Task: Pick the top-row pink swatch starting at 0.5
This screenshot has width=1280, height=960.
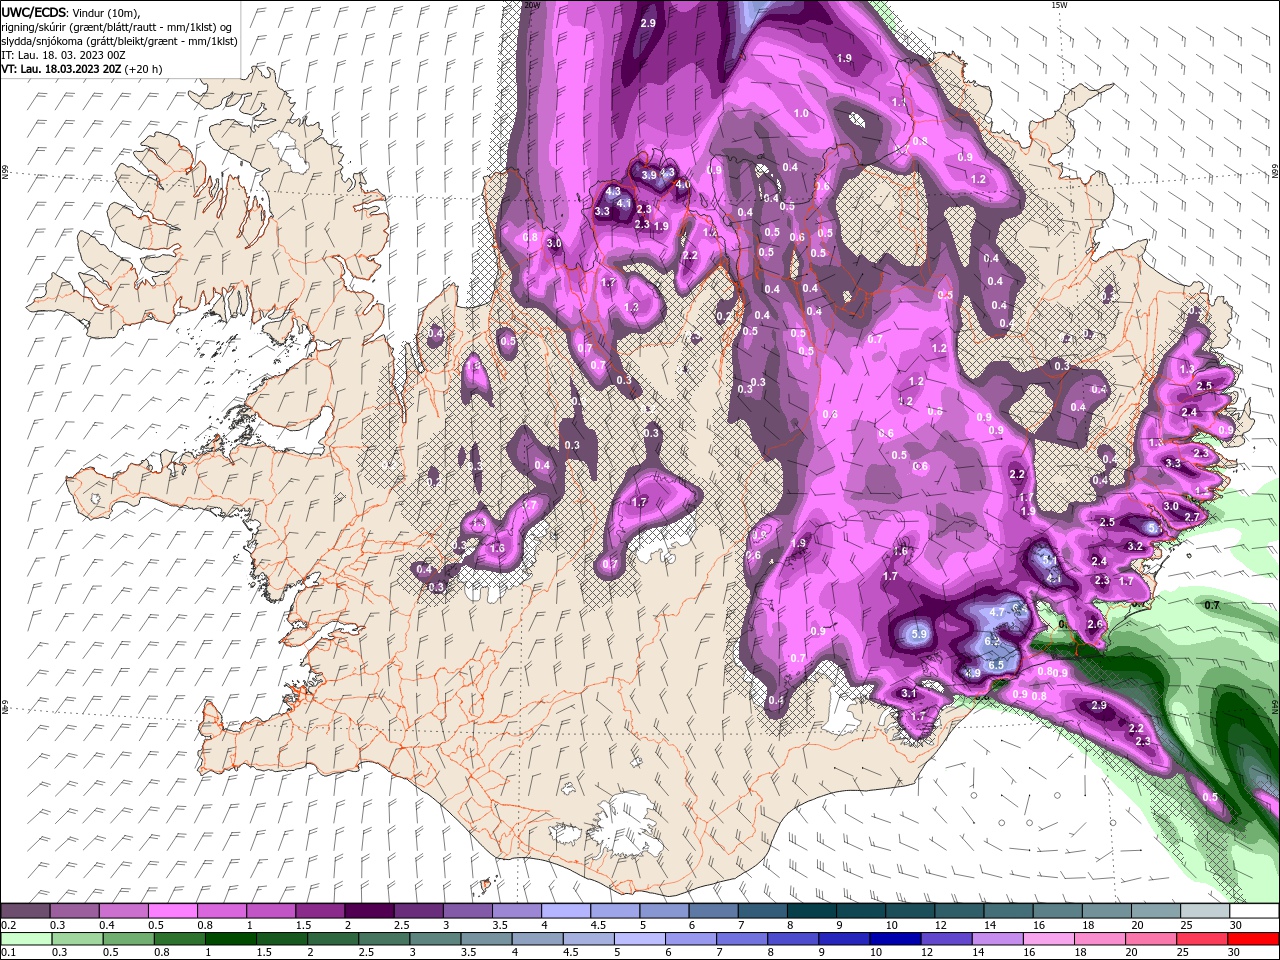Action: [172, 911]
